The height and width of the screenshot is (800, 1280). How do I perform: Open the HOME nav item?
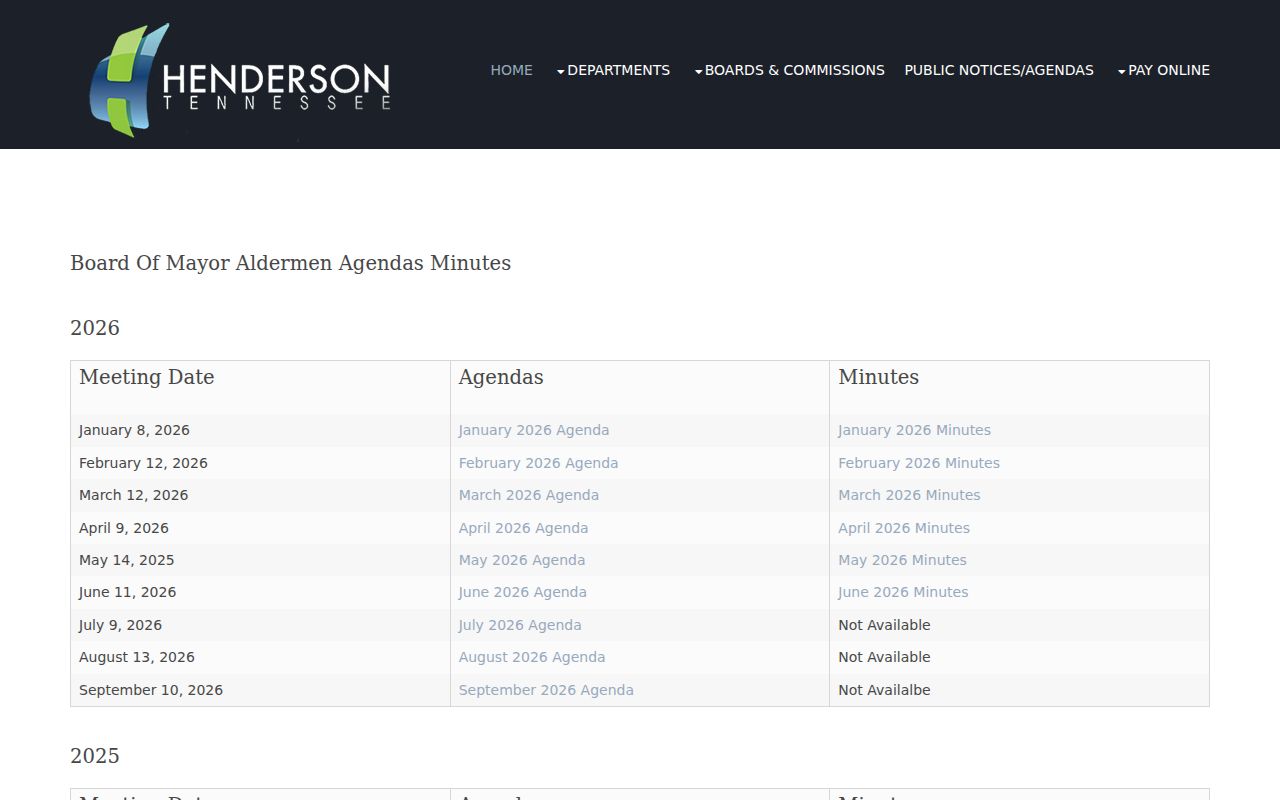tap(511, 70)
